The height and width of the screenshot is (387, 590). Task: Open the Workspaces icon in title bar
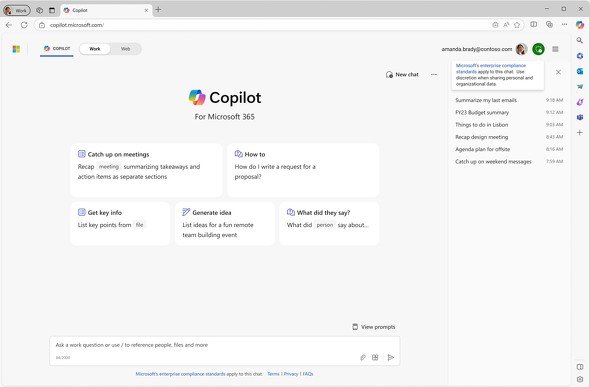pyautogui.click(x=40, y=10)
